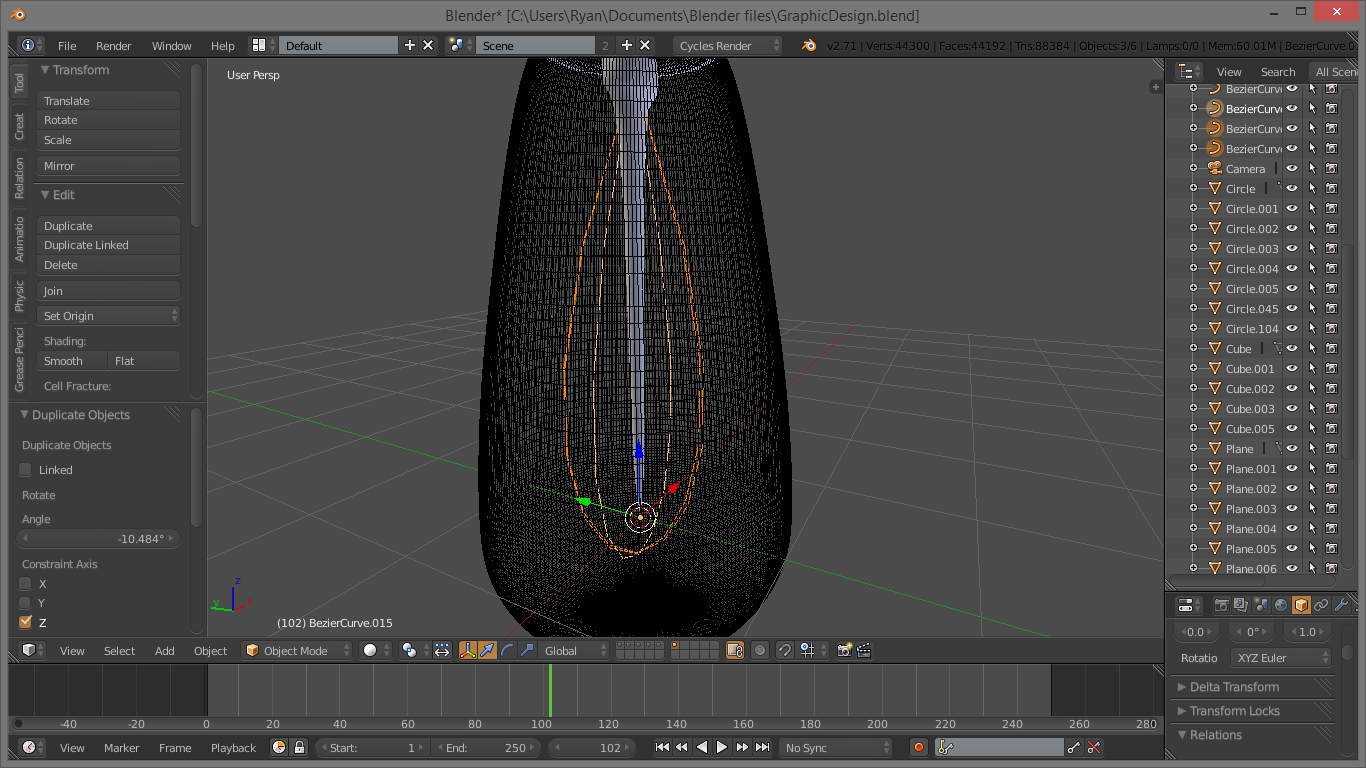Open the Scene properties tab
This screenshot has height=768, width=1366.
tap(1261, 605)
